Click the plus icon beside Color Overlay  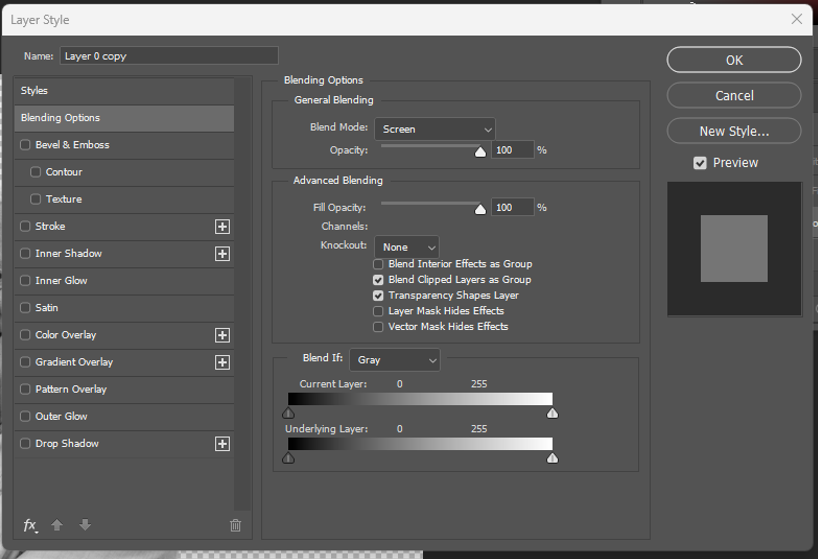[222, 335]
